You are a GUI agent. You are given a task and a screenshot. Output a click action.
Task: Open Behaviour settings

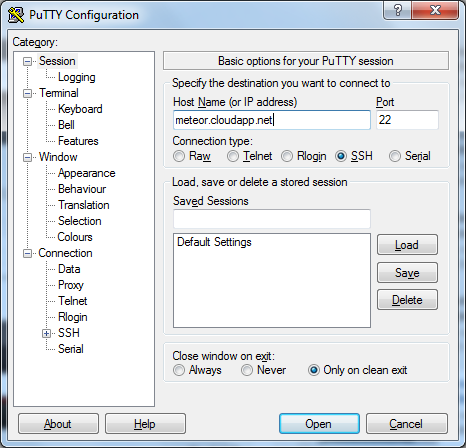[x=82, y=189]
